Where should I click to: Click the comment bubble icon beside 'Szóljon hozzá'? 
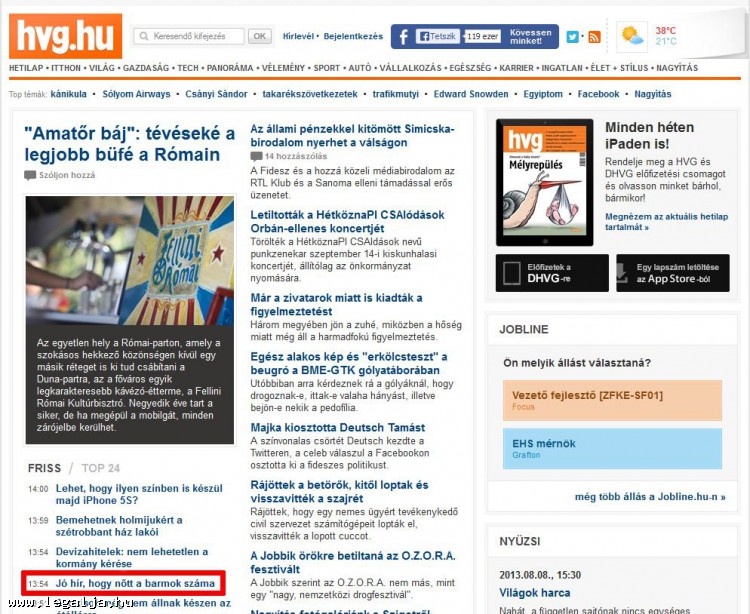30,175
